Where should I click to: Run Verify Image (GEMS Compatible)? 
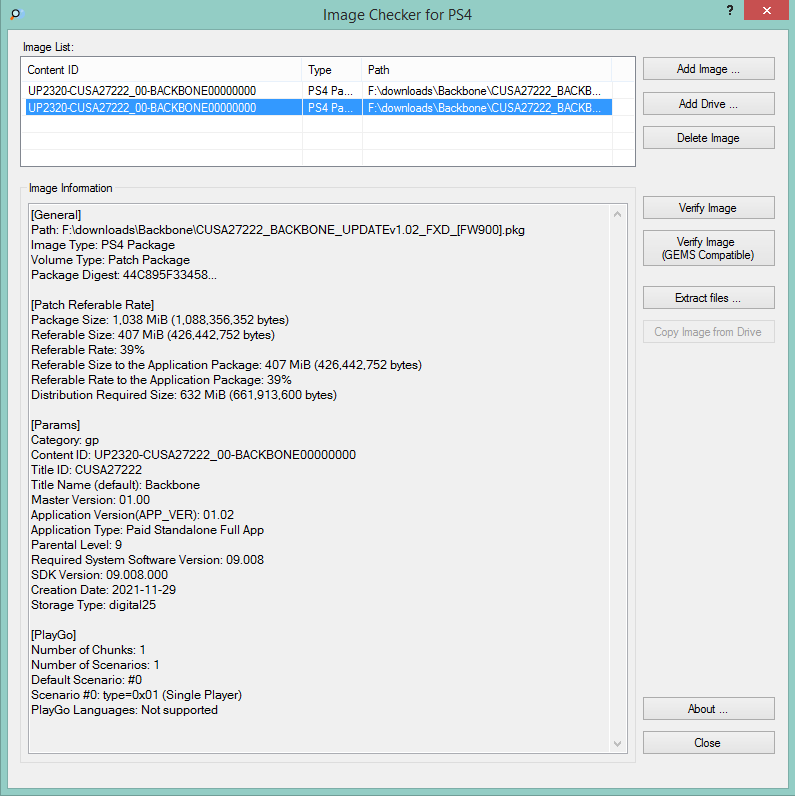pos(708,248)
